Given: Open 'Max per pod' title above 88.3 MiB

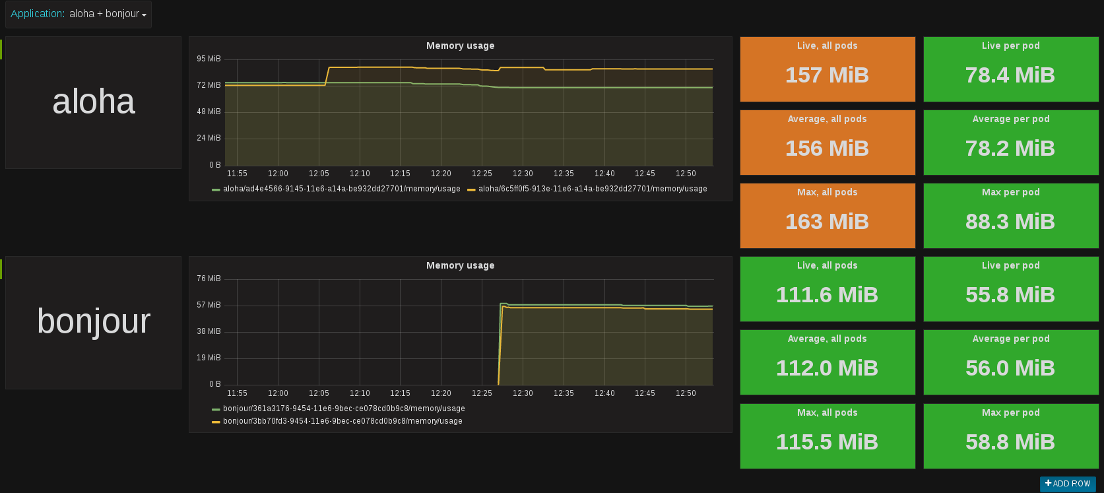Looking at the screenshot, I should pyautogui.click(x=1010, y=192).
